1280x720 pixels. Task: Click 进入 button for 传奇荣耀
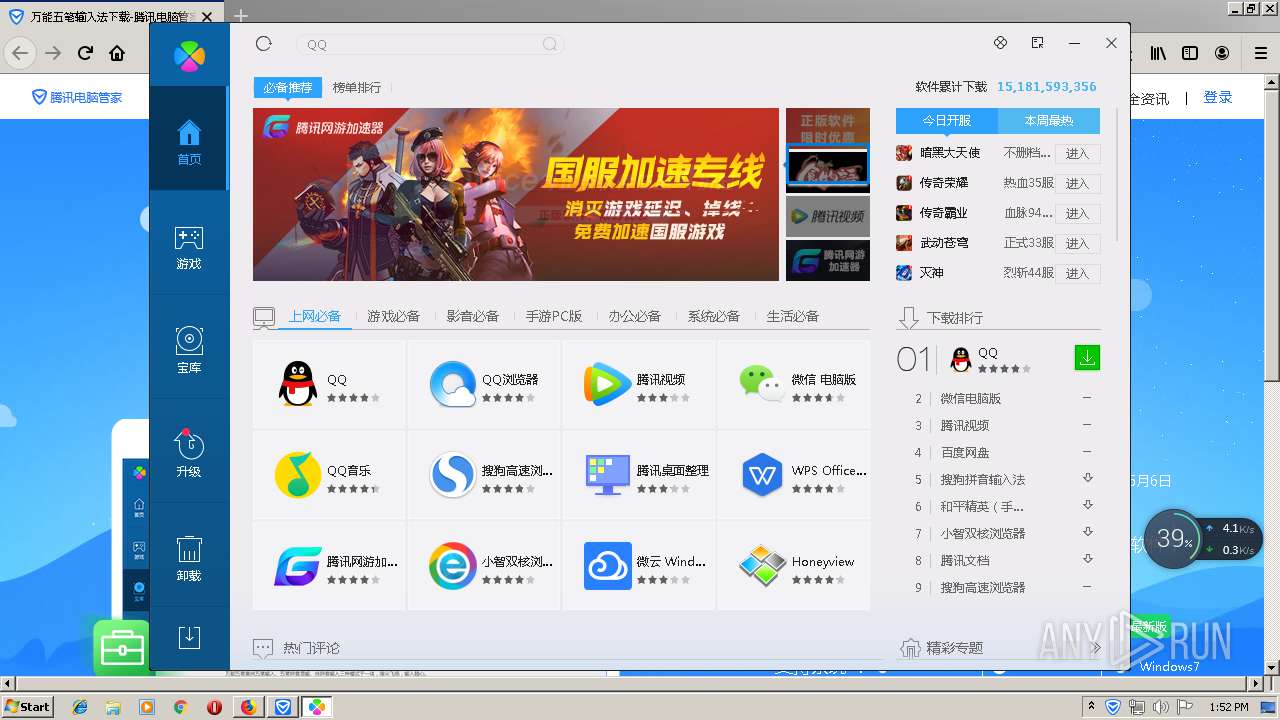point(1077,184)
